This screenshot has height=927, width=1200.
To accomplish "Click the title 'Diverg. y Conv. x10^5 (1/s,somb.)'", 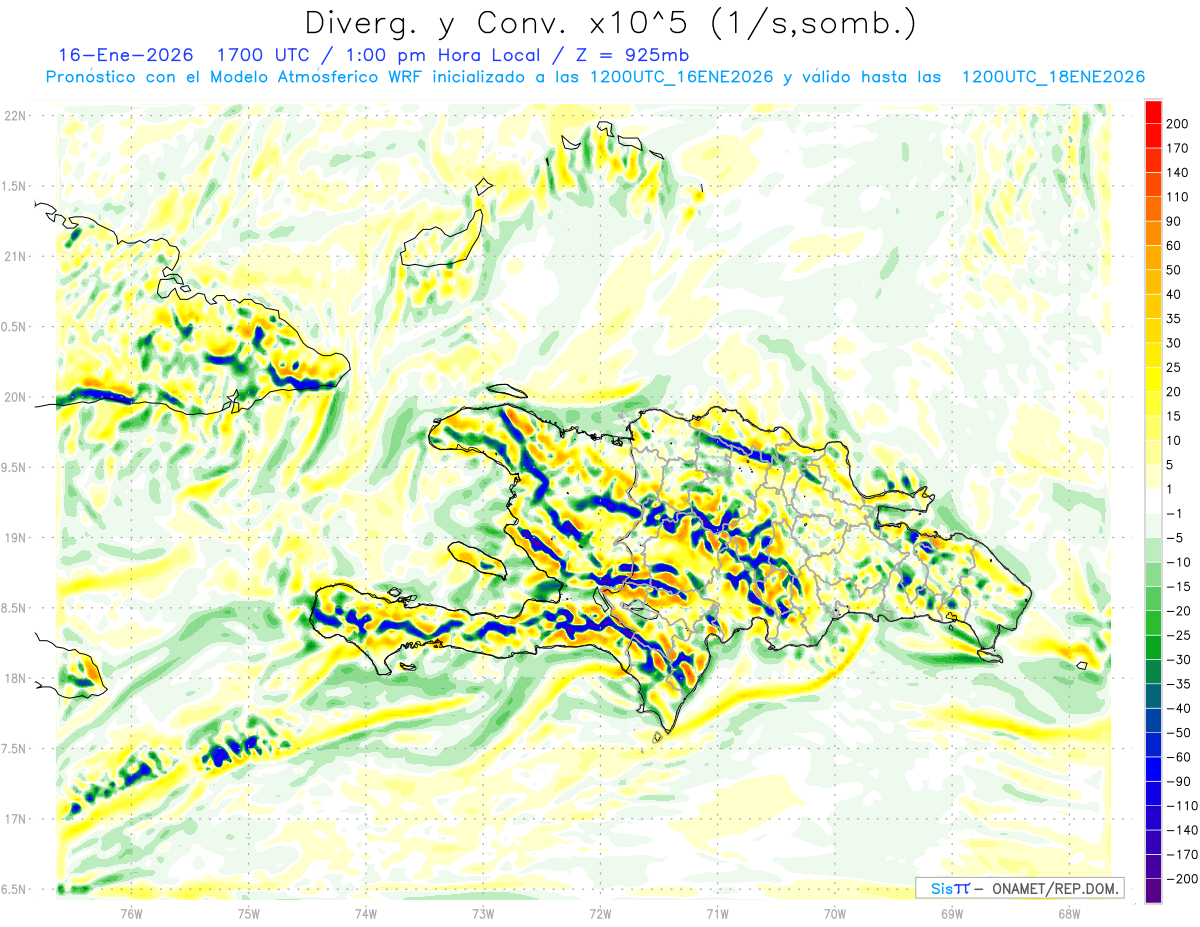I will pyautogui.click(x=610, y=22).
